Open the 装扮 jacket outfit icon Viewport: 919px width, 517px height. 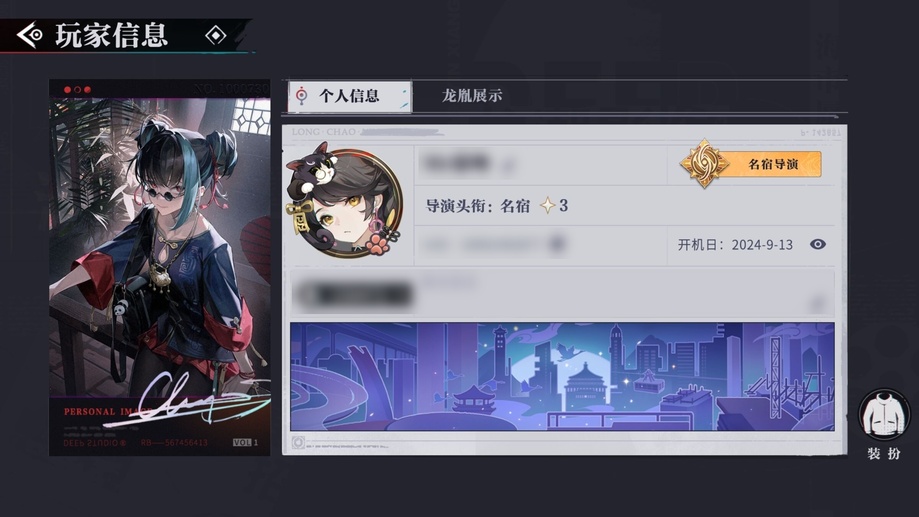point(884,415)
